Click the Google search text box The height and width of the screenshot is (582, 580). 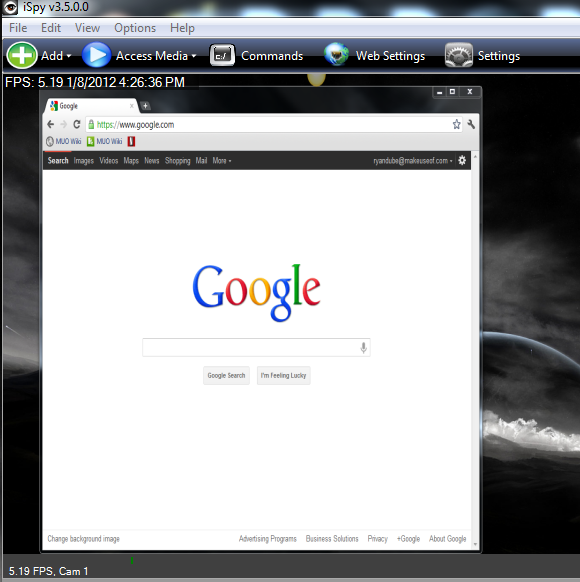click(x=256, y=347)
